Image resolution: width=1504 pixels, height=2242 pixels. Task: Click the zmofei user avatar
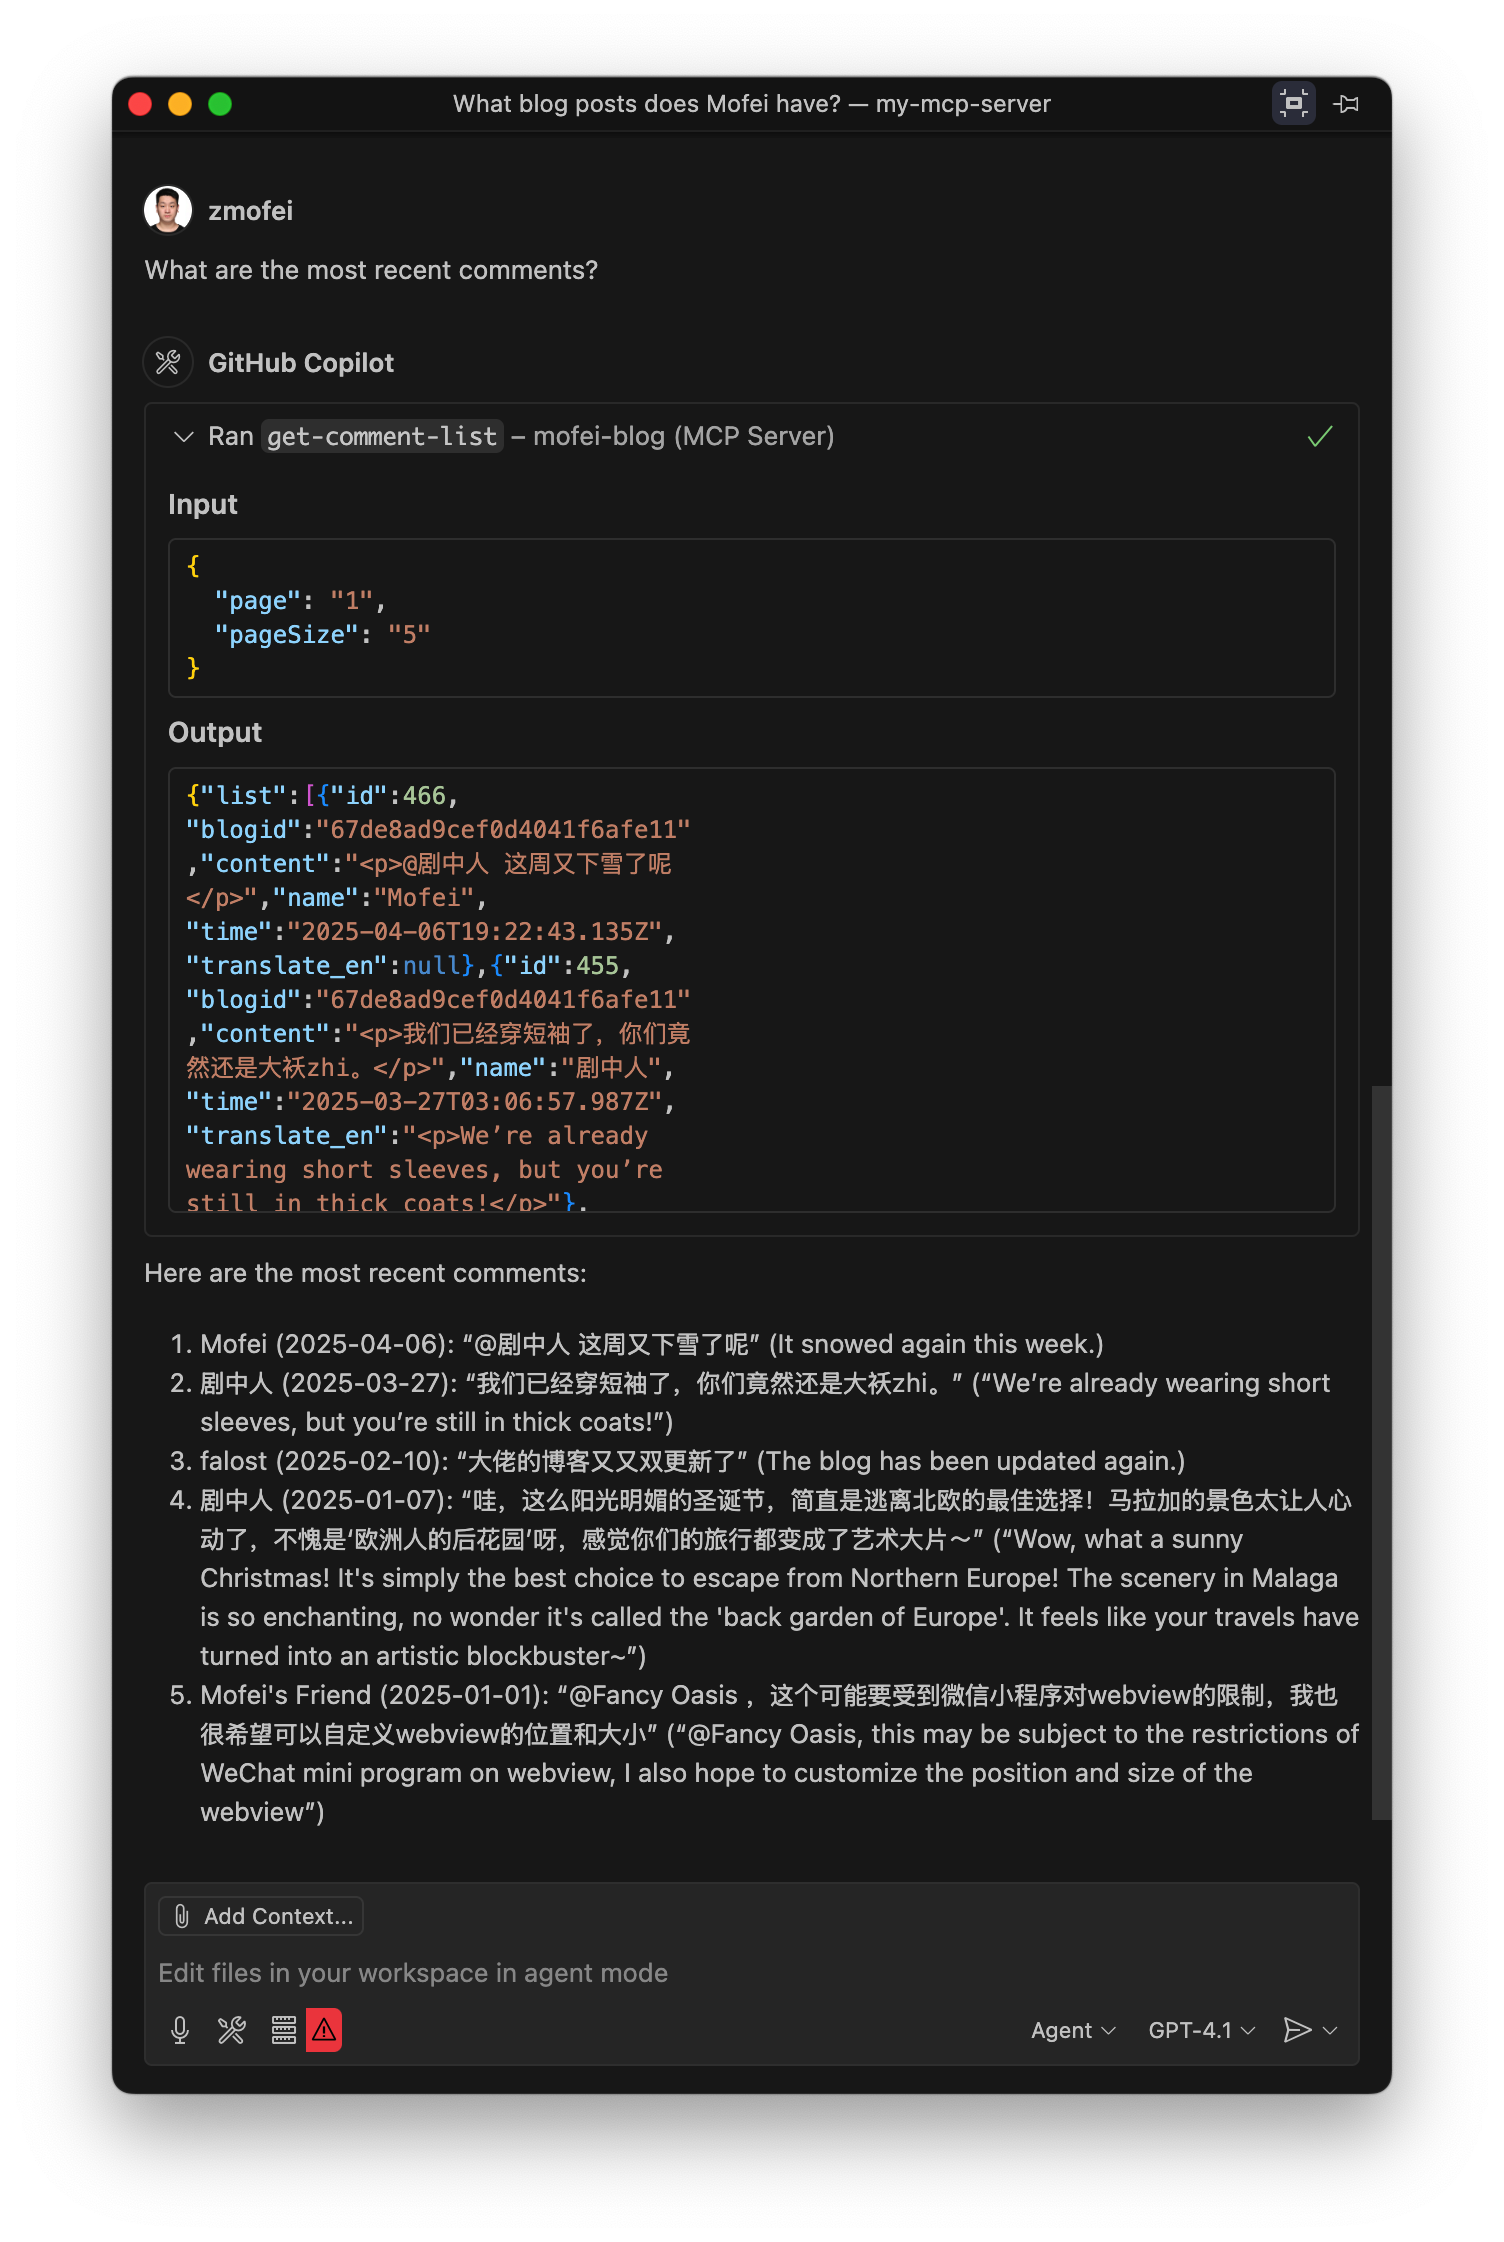pos(168,210)
